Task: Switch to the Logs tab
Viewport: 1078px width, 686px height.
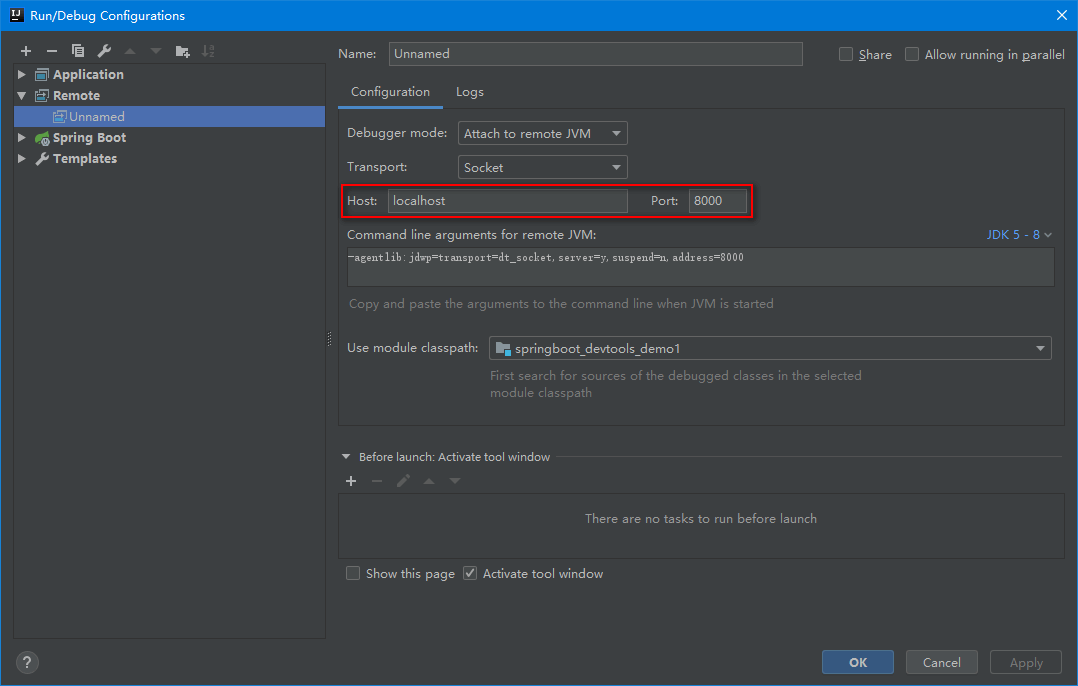Action: (469, 92)
